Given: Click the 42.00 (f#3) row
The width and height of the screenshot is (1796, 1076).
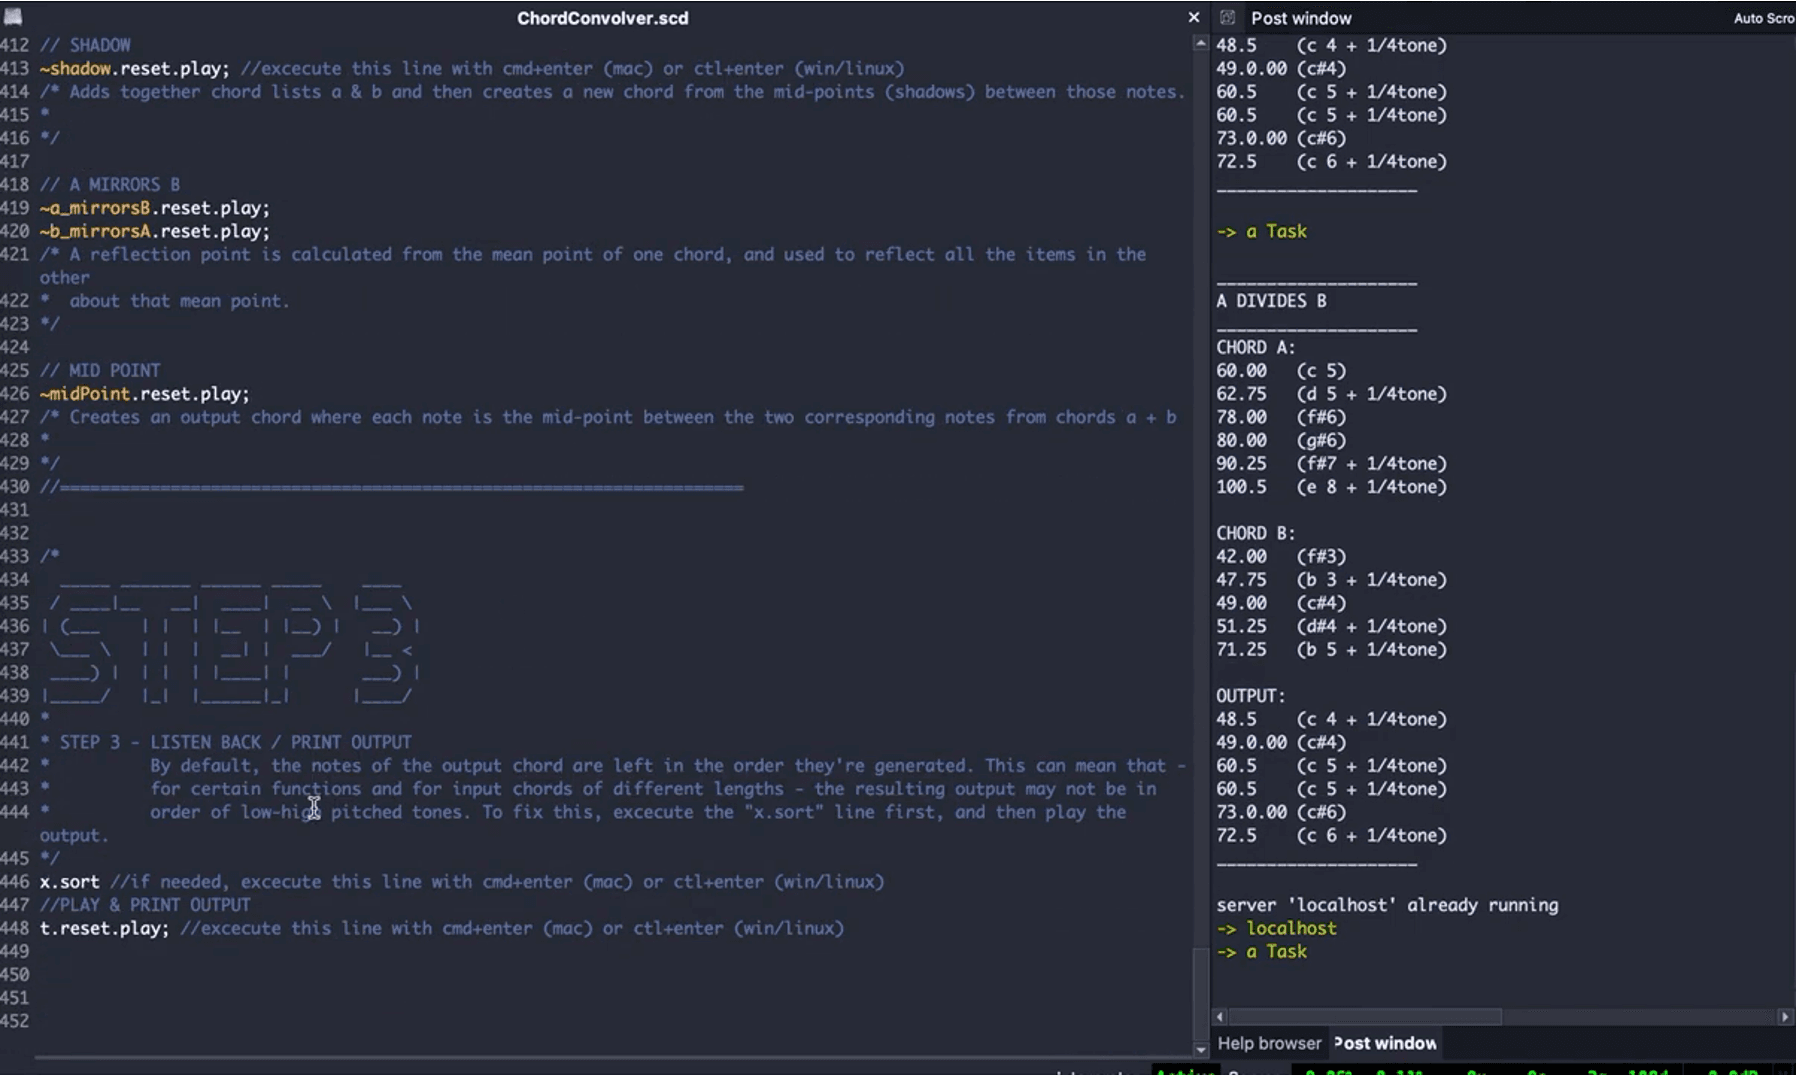Looking at the screenshot, I should 1281,556.
